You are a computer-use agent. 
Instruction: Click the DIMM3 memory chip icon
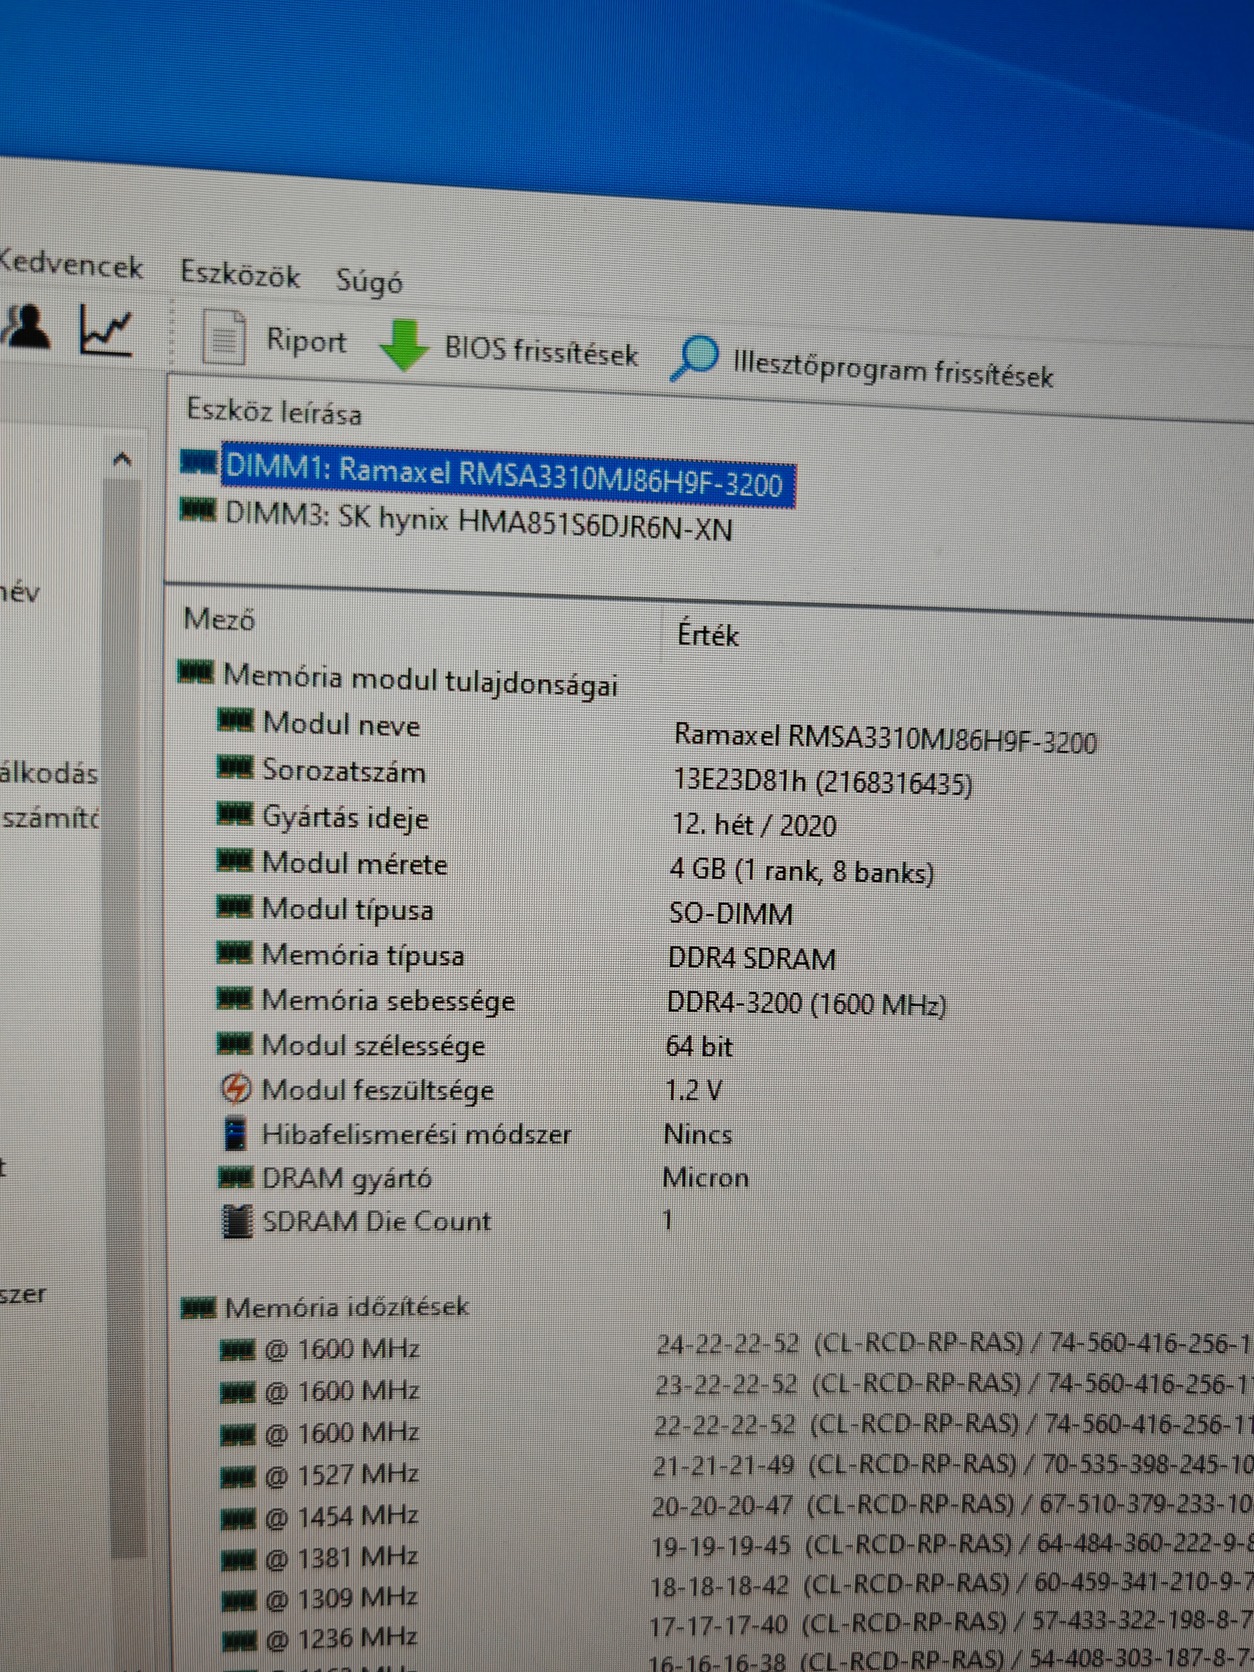198,510
